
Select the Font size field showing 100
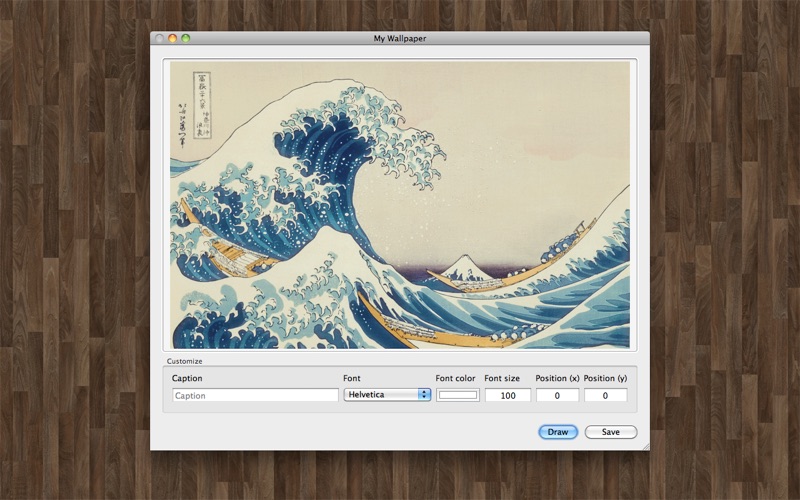point(507,395)
